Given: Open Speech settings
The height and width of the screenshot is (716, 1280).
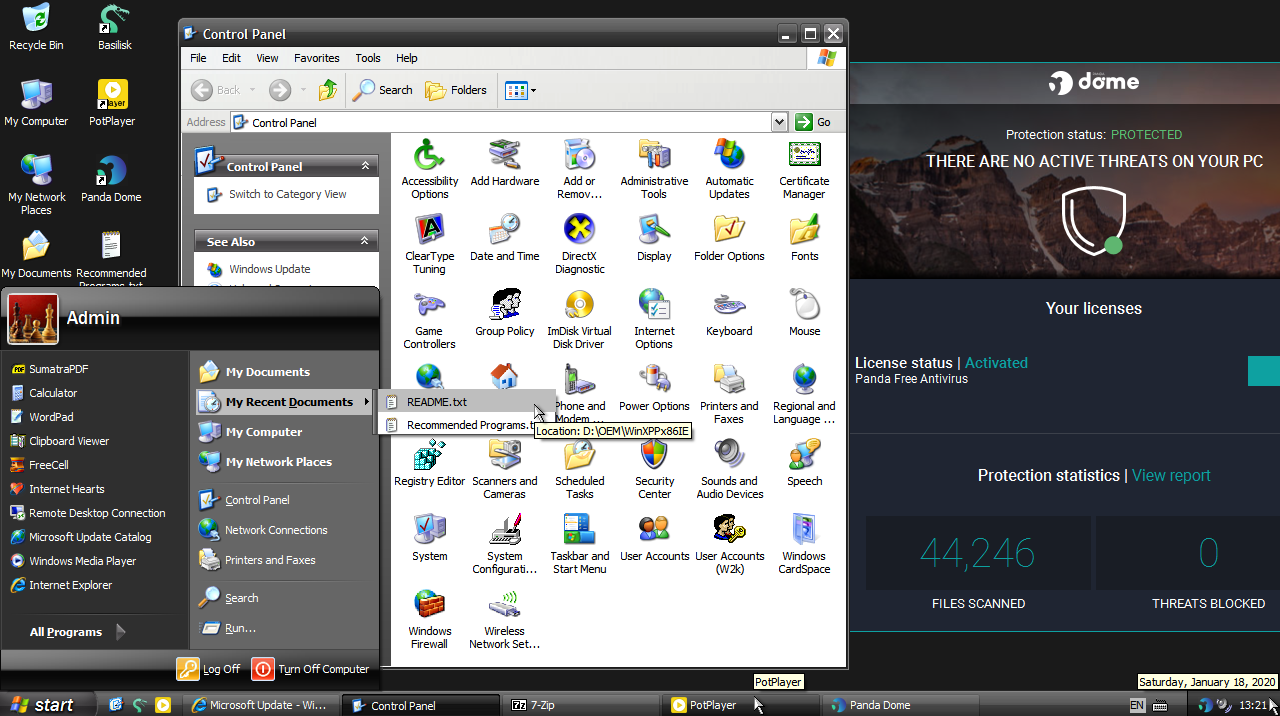Looking at the screenshot, I should tap(804, 463).
